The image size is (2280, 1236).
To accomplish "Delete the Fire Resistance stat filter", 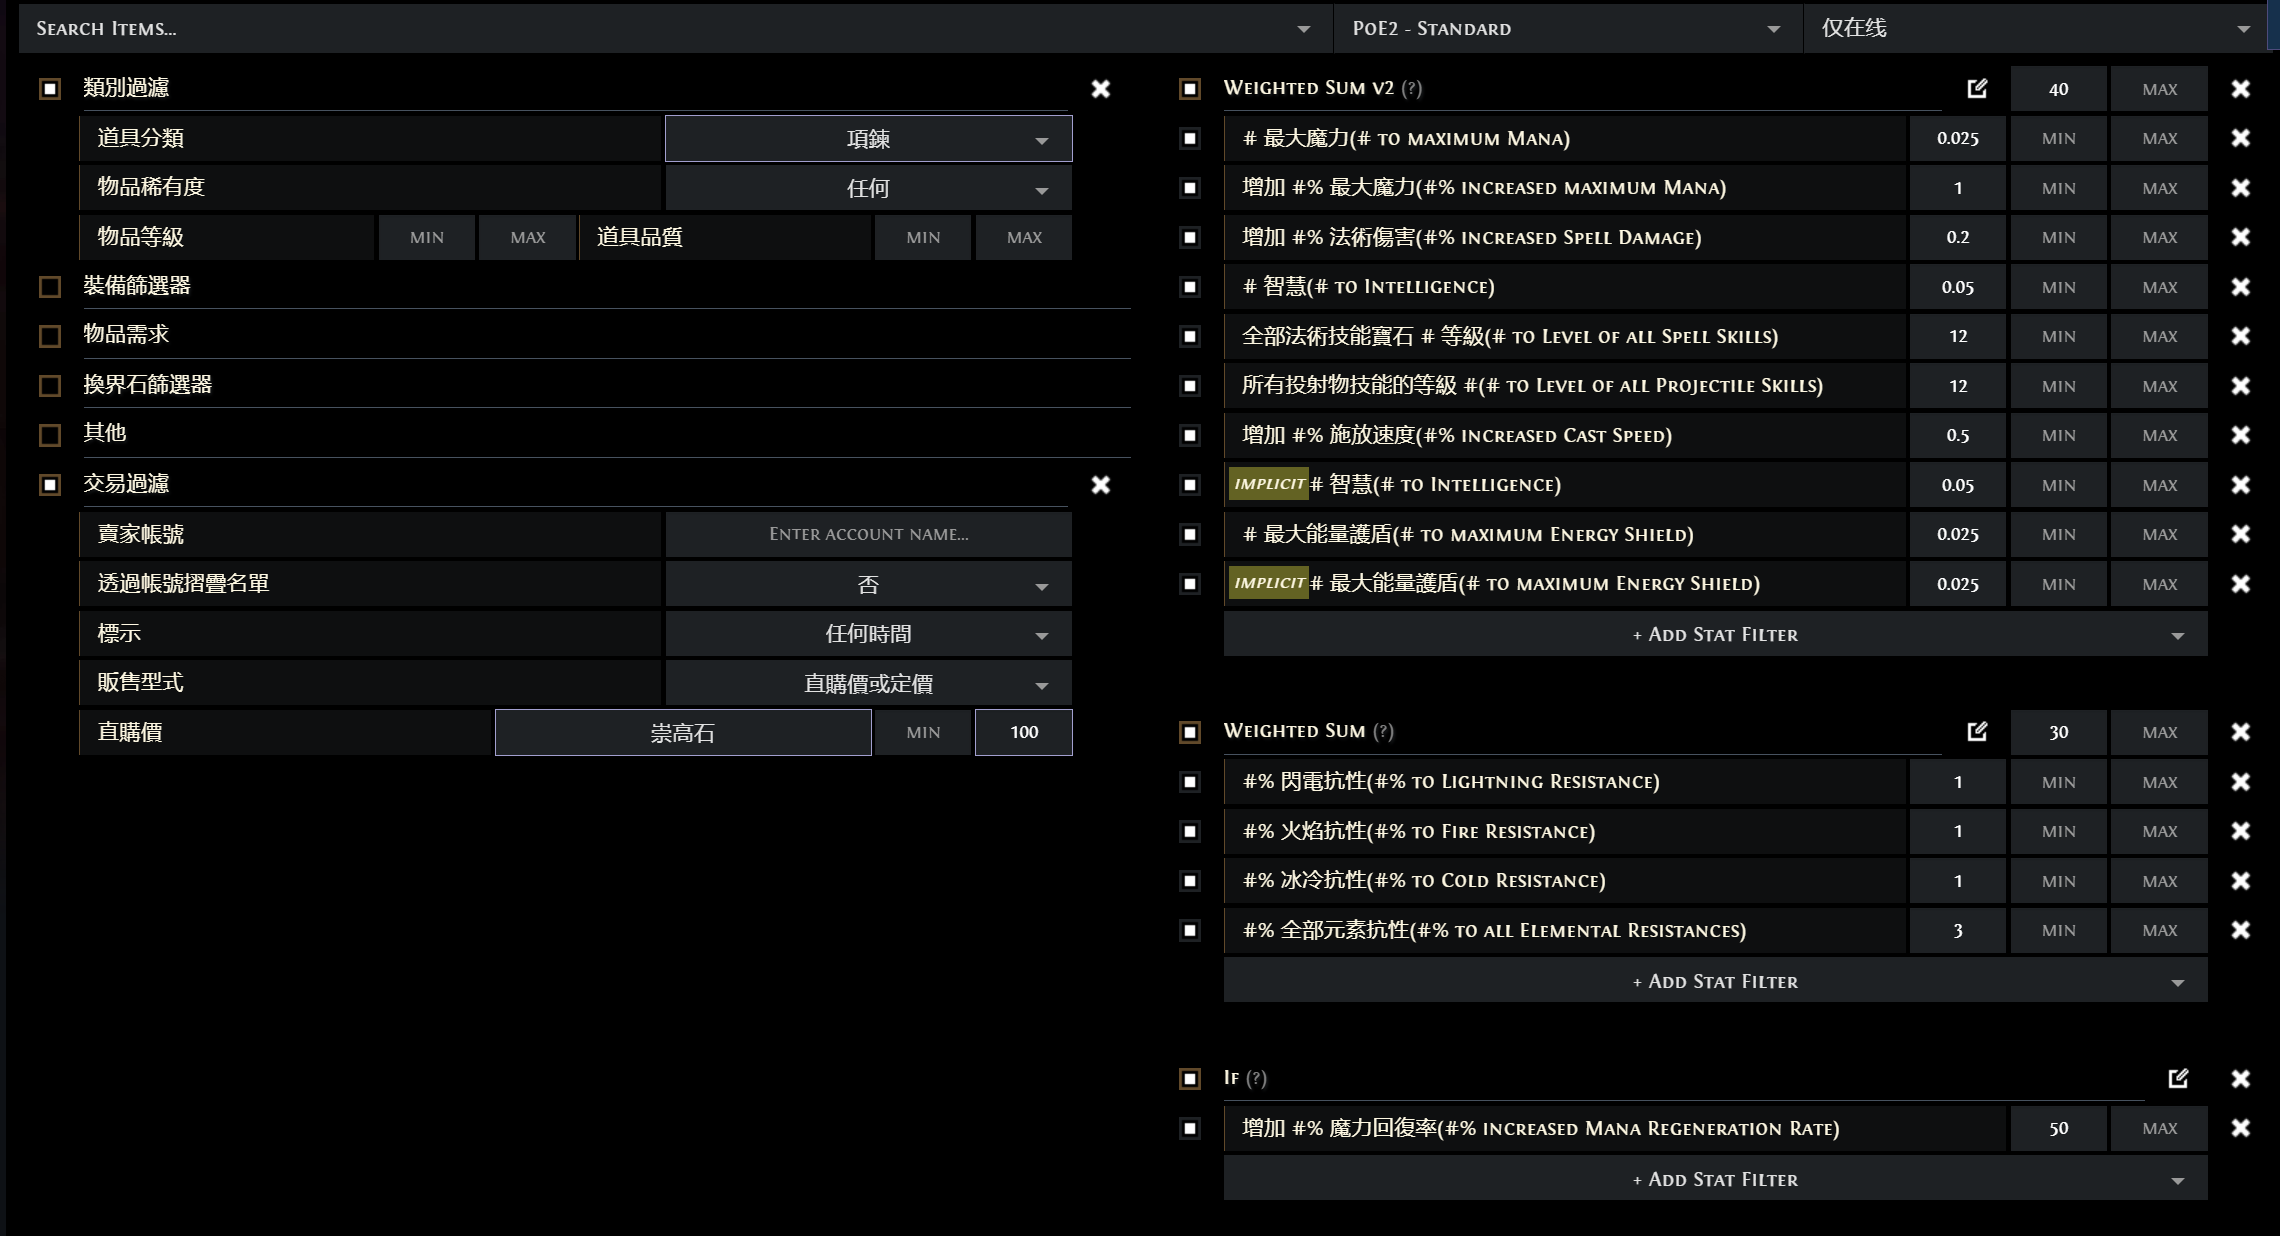I will (2240, 831).
